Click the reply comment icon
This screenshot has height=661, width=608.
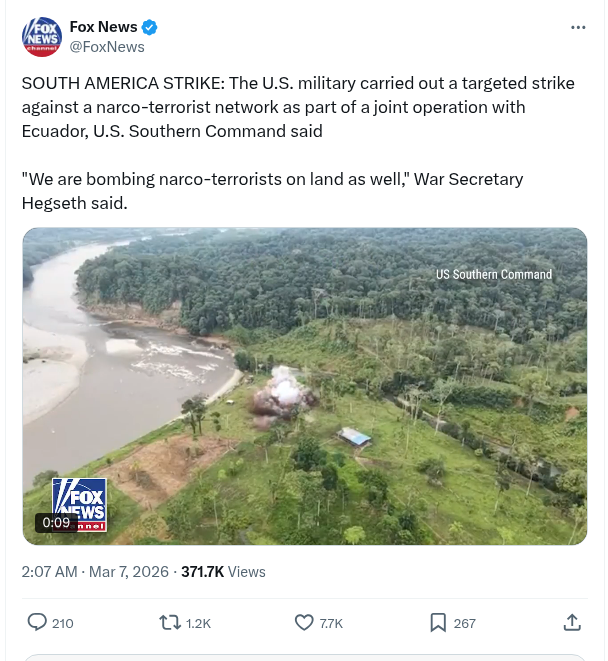(37, 622)
